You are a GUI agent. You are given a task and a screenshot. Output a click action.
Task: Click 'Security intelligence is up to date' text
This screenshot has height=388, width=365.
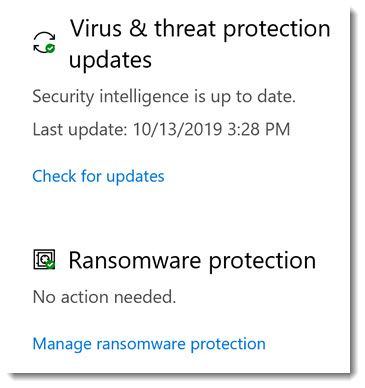(164, 97)
